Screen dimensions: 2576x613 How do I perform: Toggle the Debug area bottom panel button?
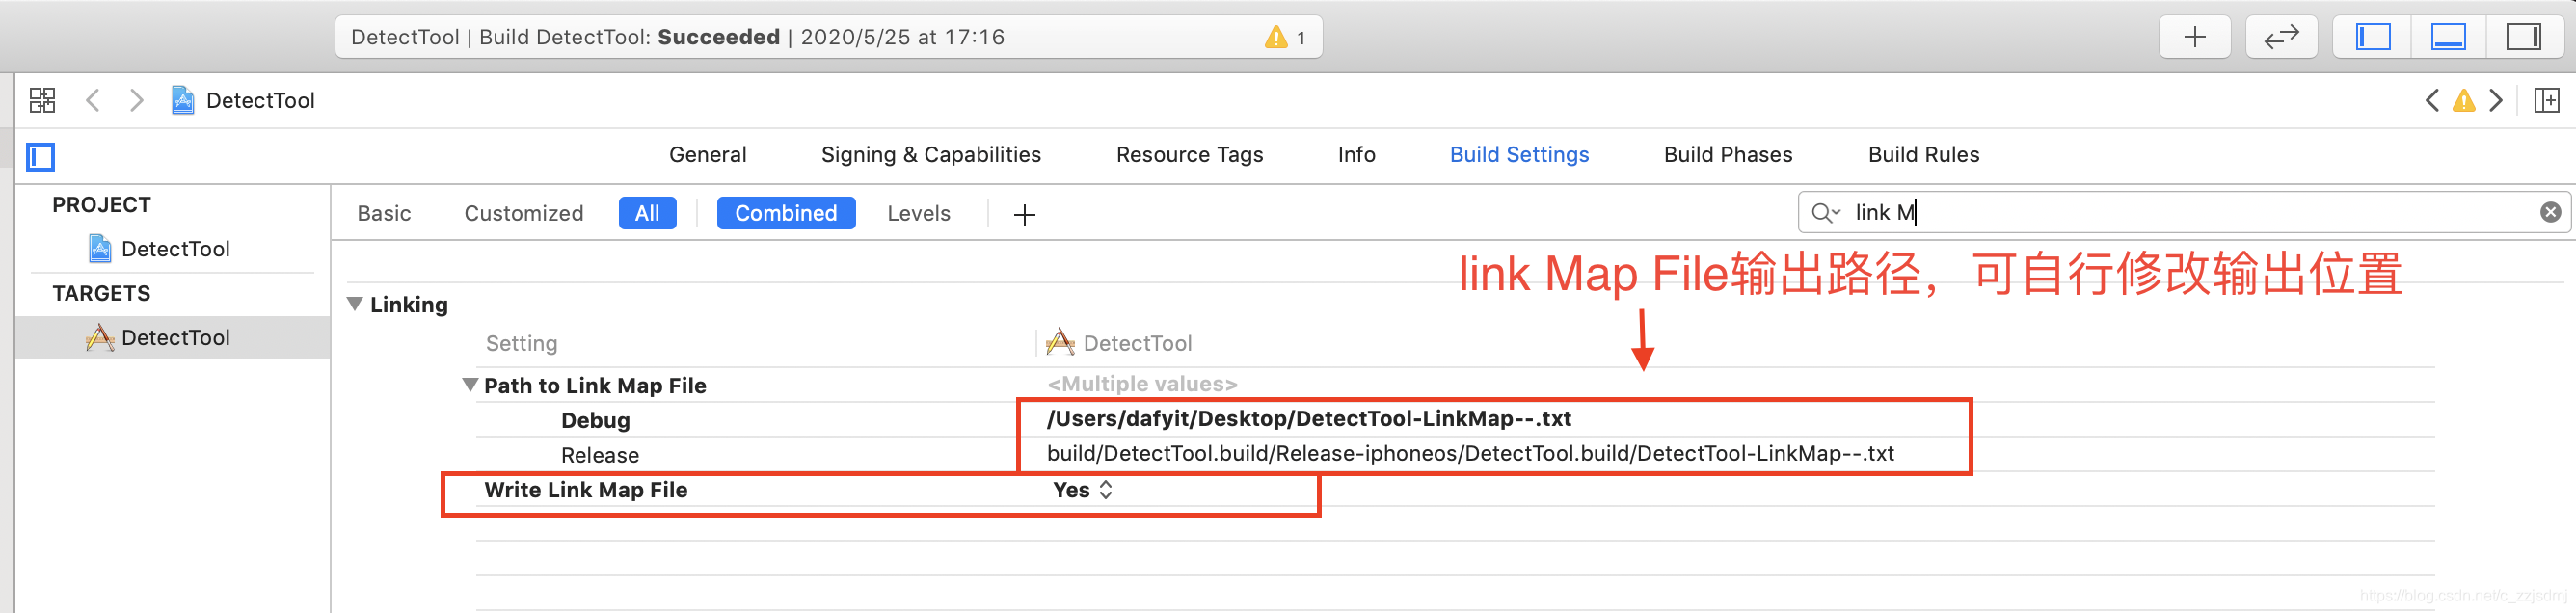tap(2448, 38)
